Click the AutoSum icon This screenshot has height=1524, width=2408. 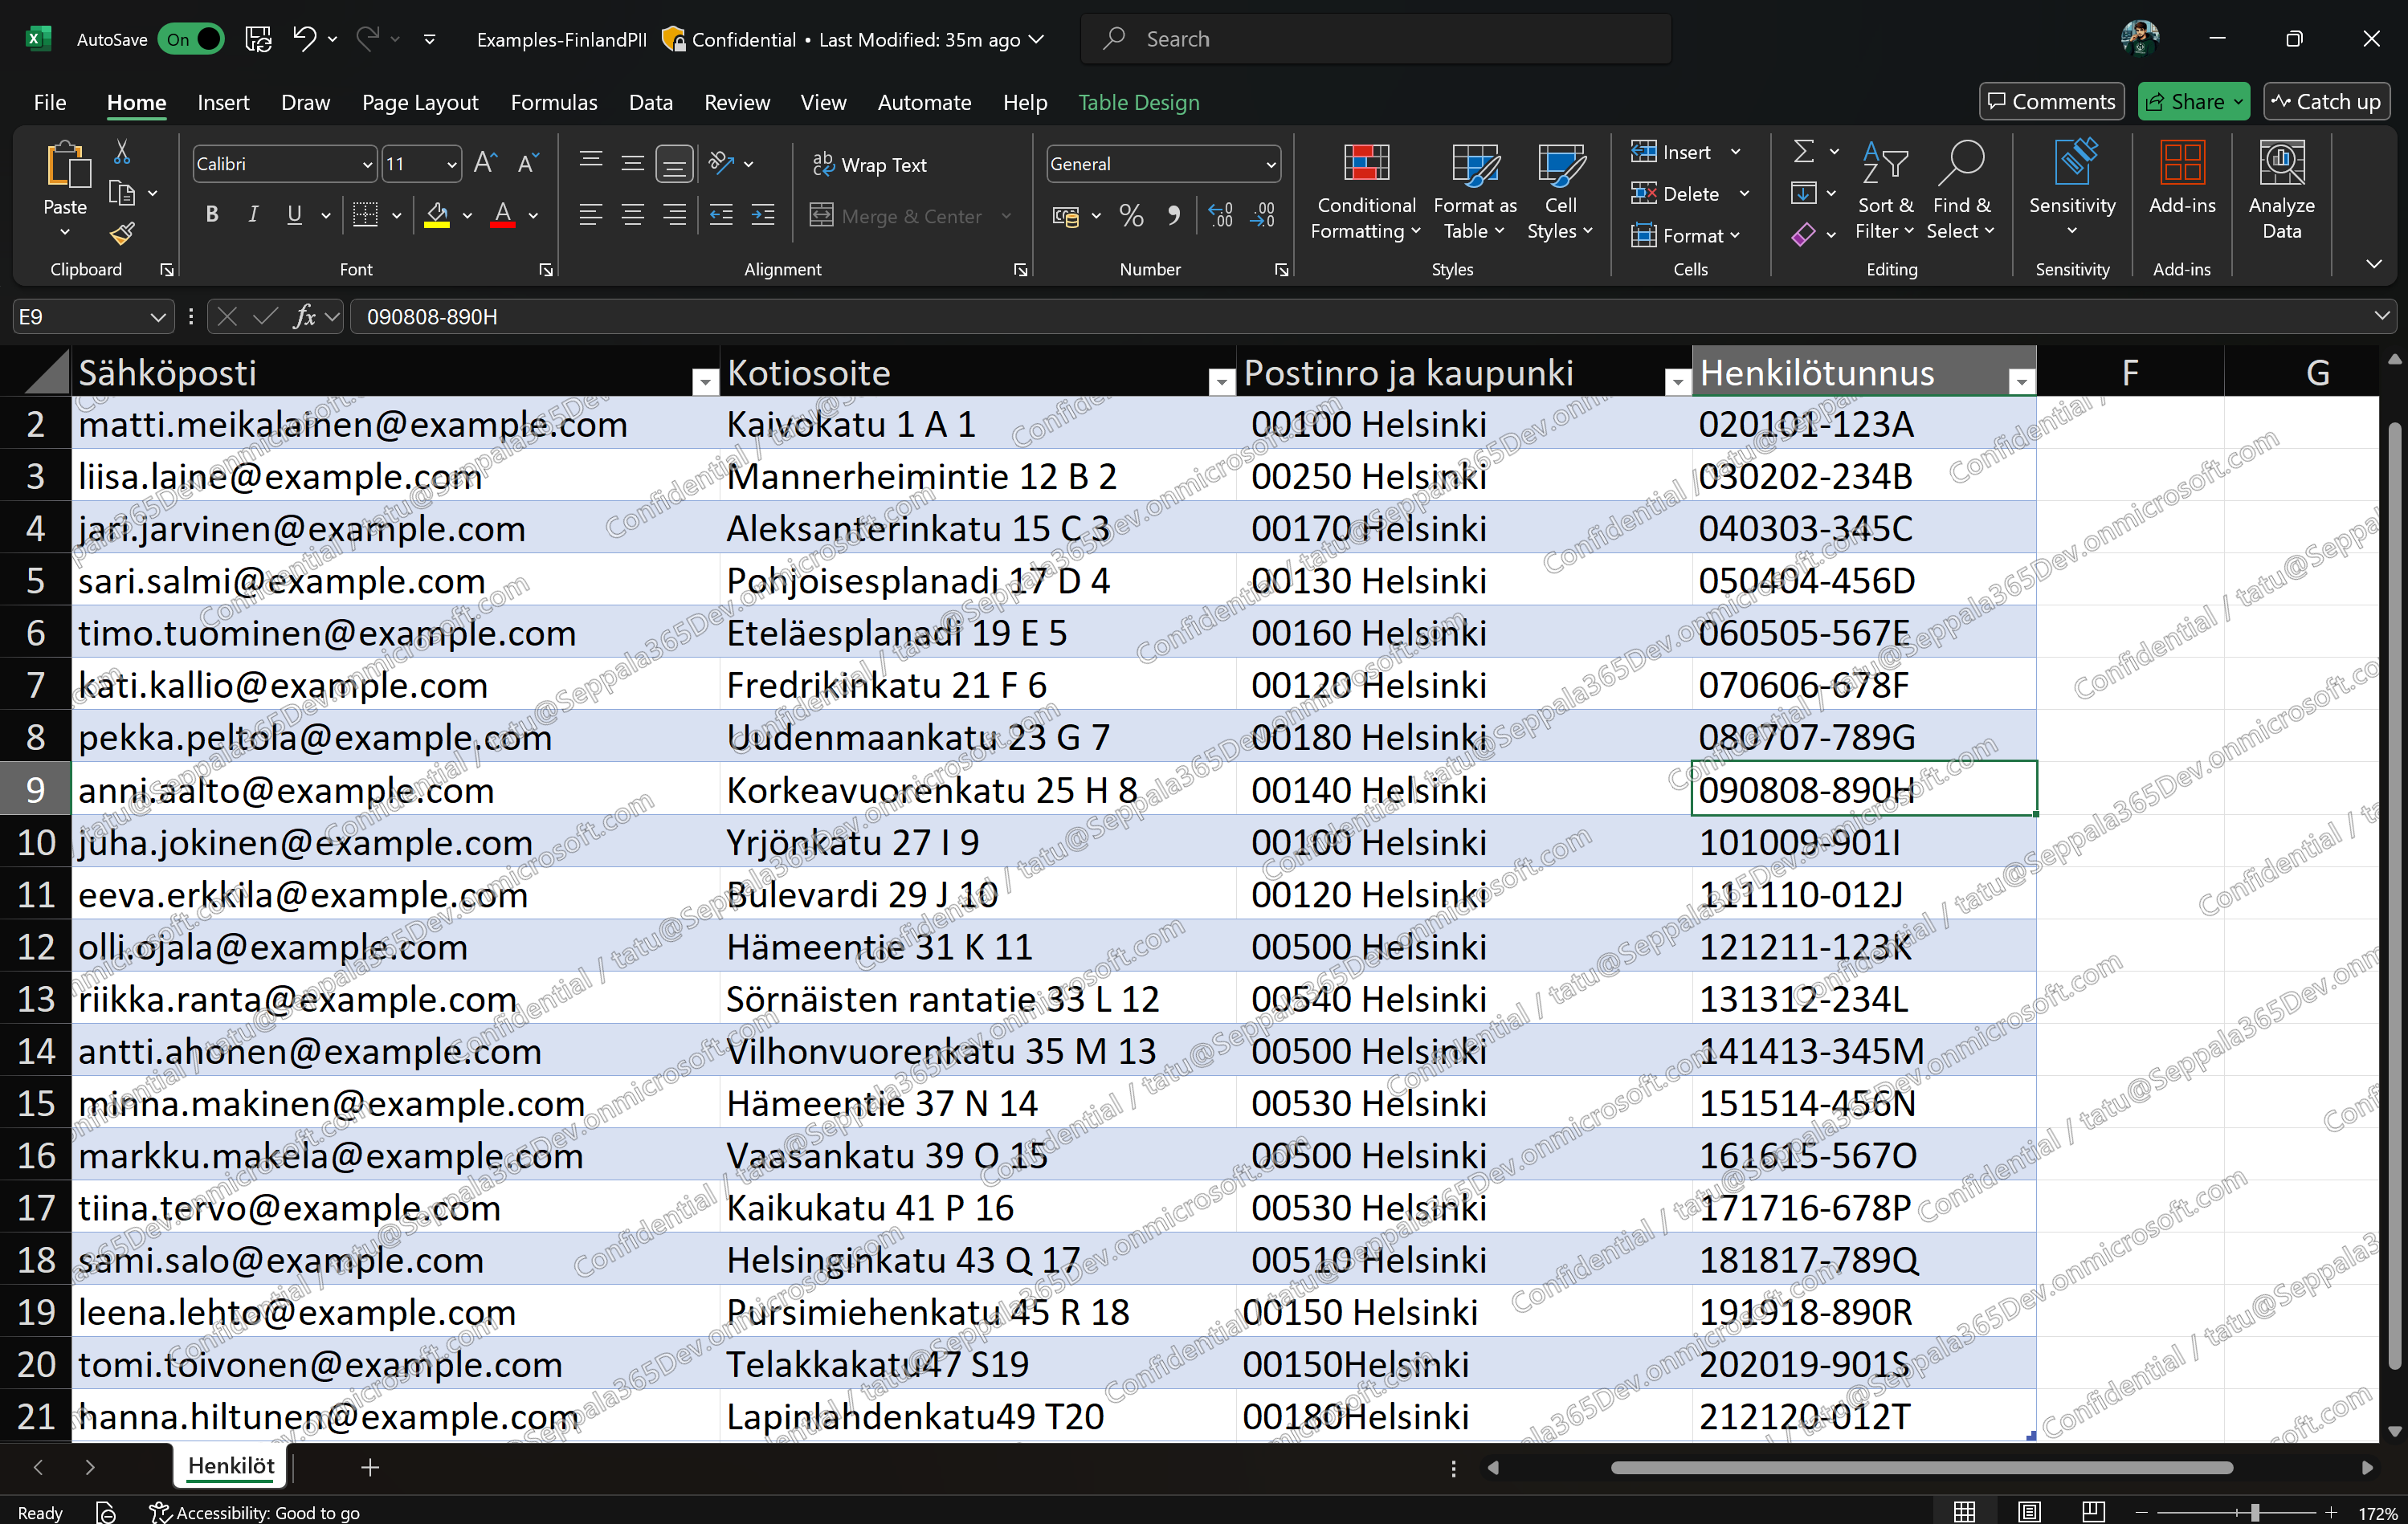pyautogui.click(x=1806, y=151)
